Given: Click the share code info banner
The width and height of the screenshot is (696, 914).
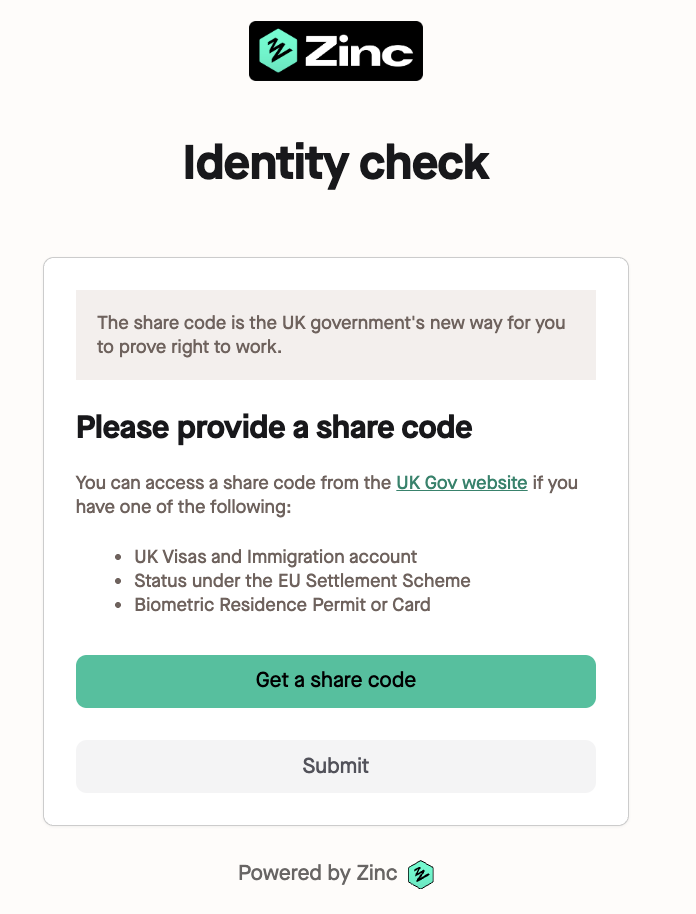Looking at the screenshot, I should pos(336,335).
